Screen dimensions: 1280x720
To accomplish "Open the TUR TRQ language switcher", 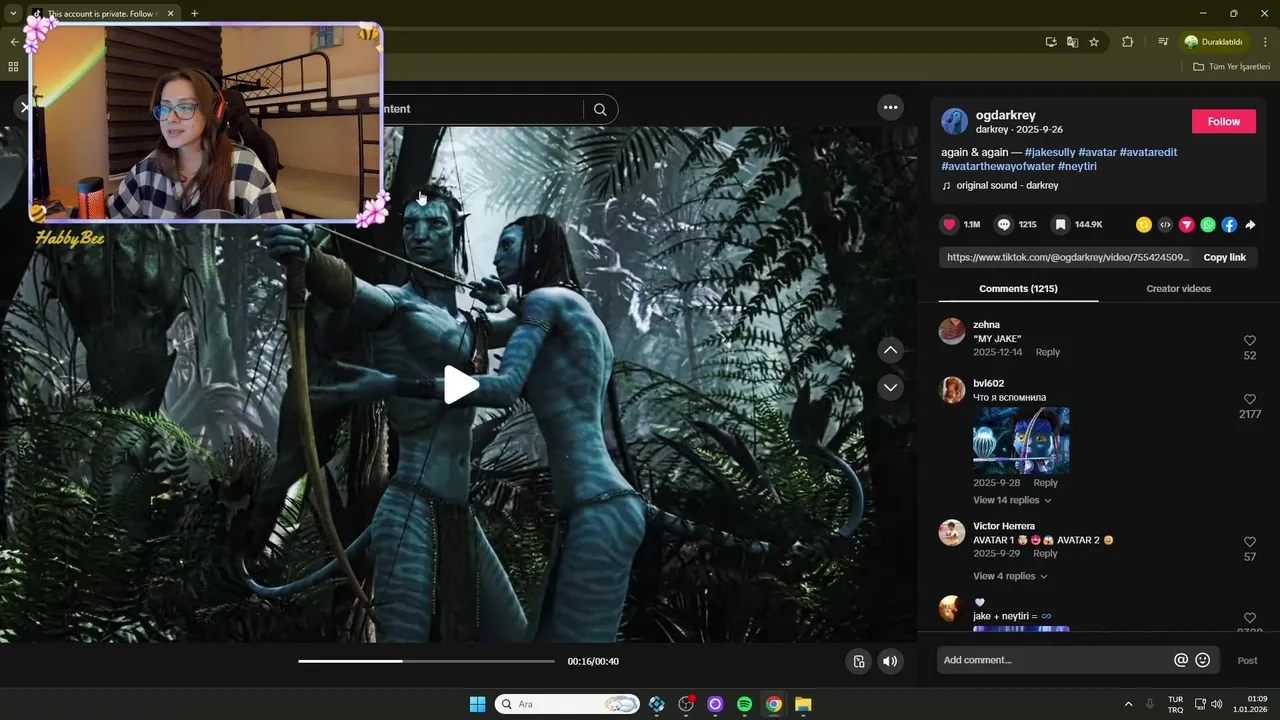I will click(1176, 704).
